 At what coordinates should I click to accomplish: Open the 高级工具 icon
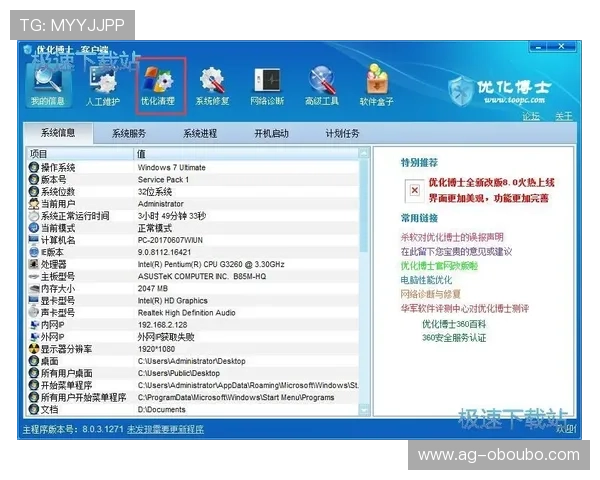[322, 86]
